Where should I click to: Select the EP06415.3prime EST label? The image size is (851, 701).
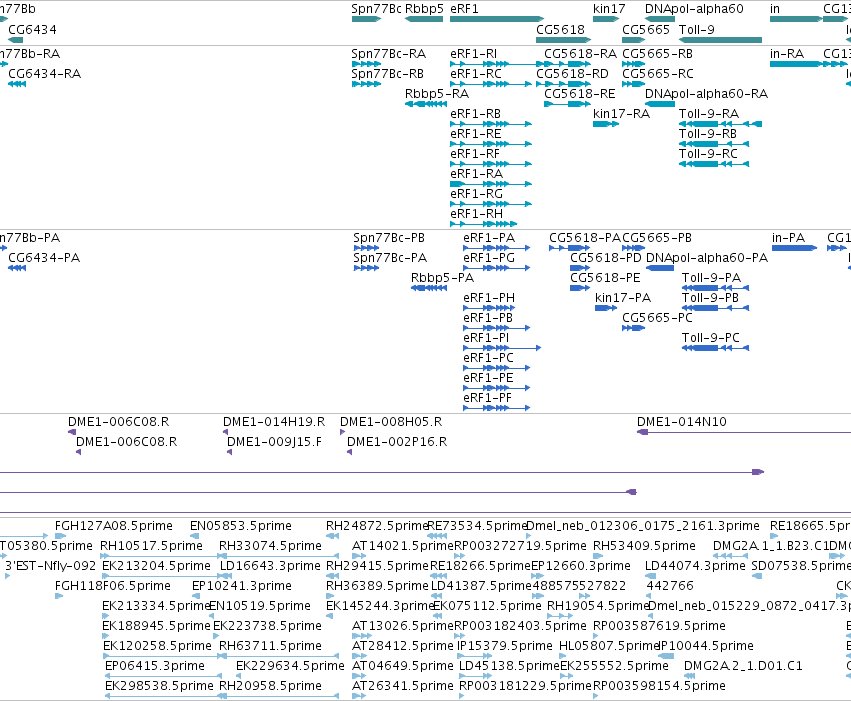click(154, 666)
